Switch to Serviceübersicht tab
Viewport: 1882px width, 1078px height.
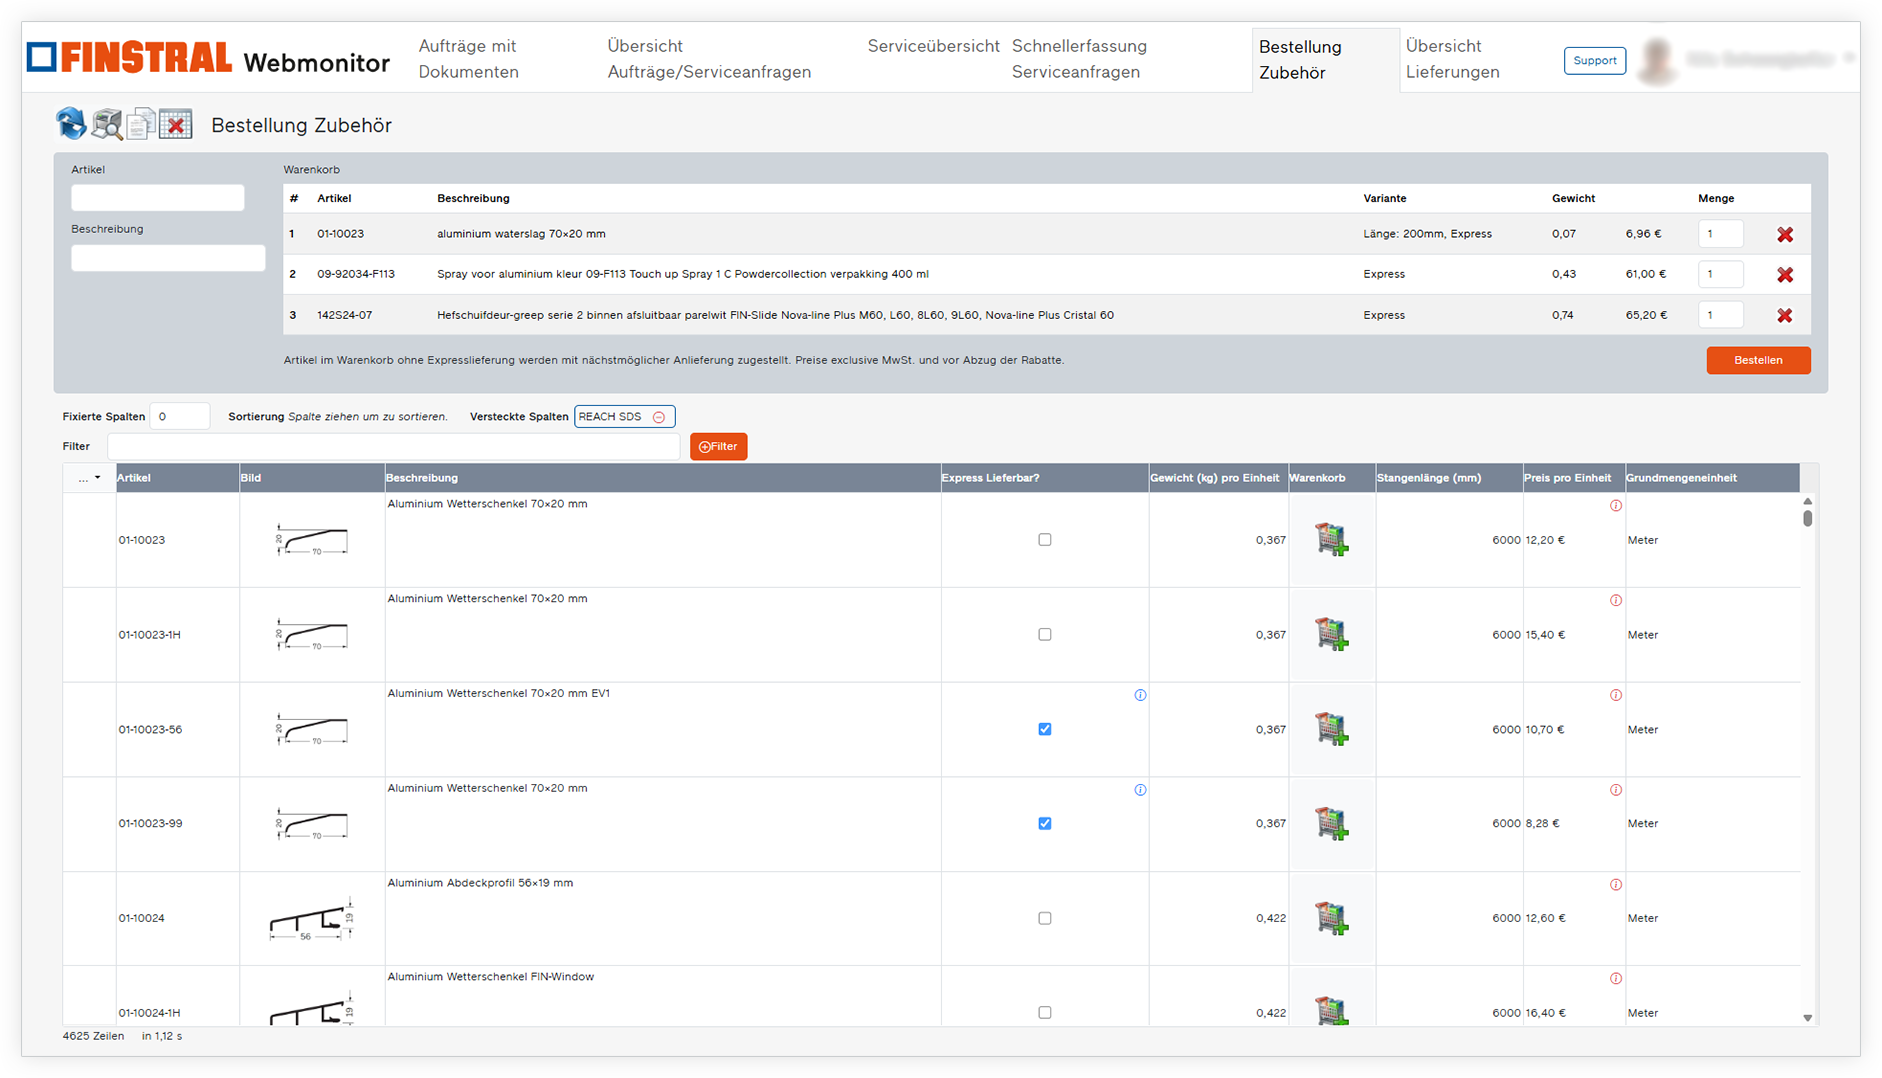933,46
